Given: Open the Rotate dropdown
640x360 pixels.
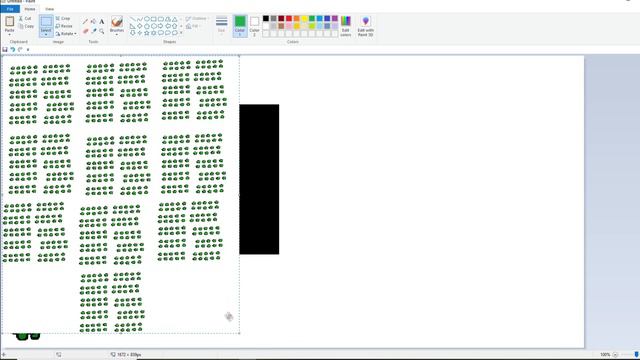Looking at the screenshot, I should [66, 34].
